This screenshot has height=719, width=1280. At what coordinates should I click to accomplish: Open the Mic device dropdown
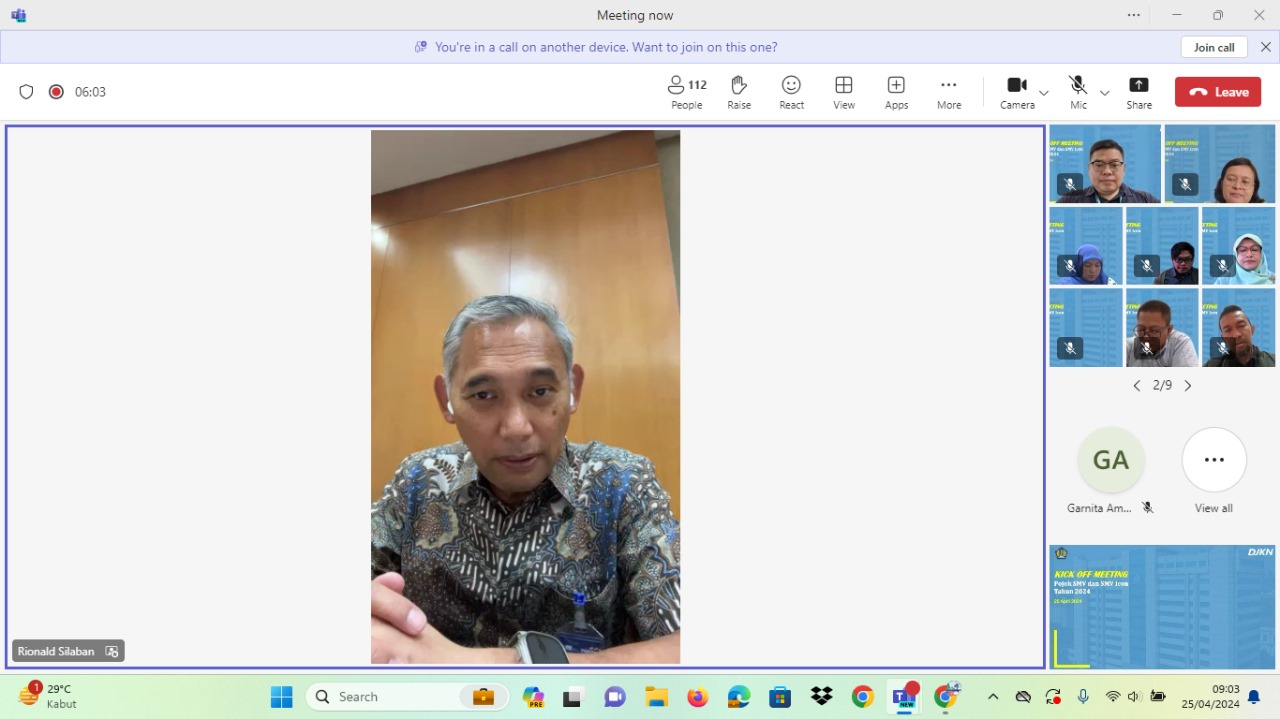click(1104, 93)
